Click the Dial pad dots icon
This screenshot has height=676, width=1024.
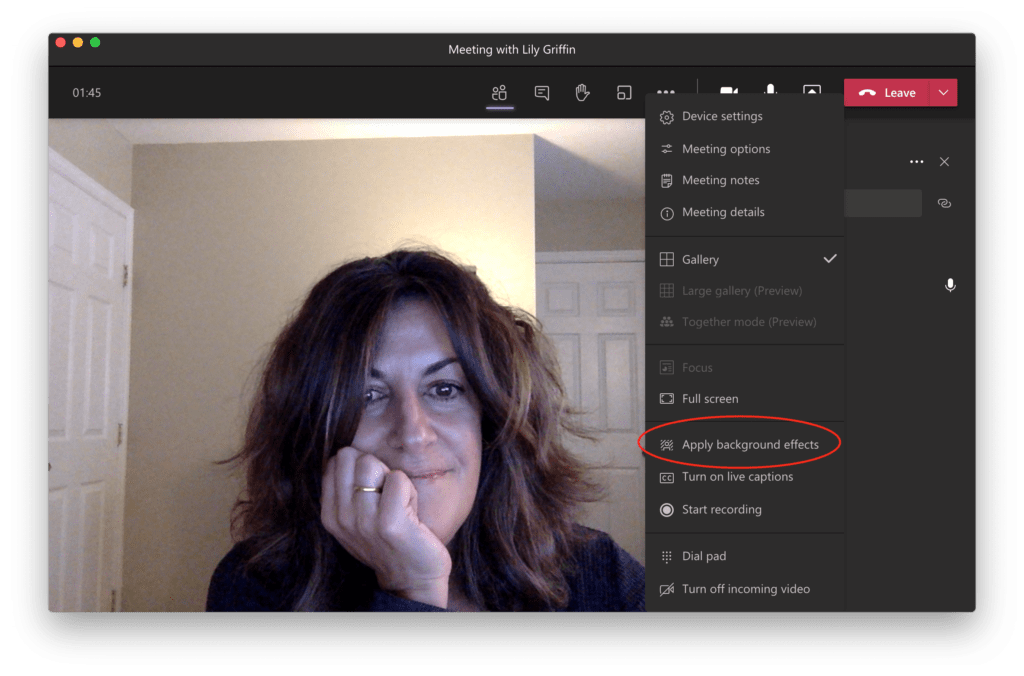666,556
